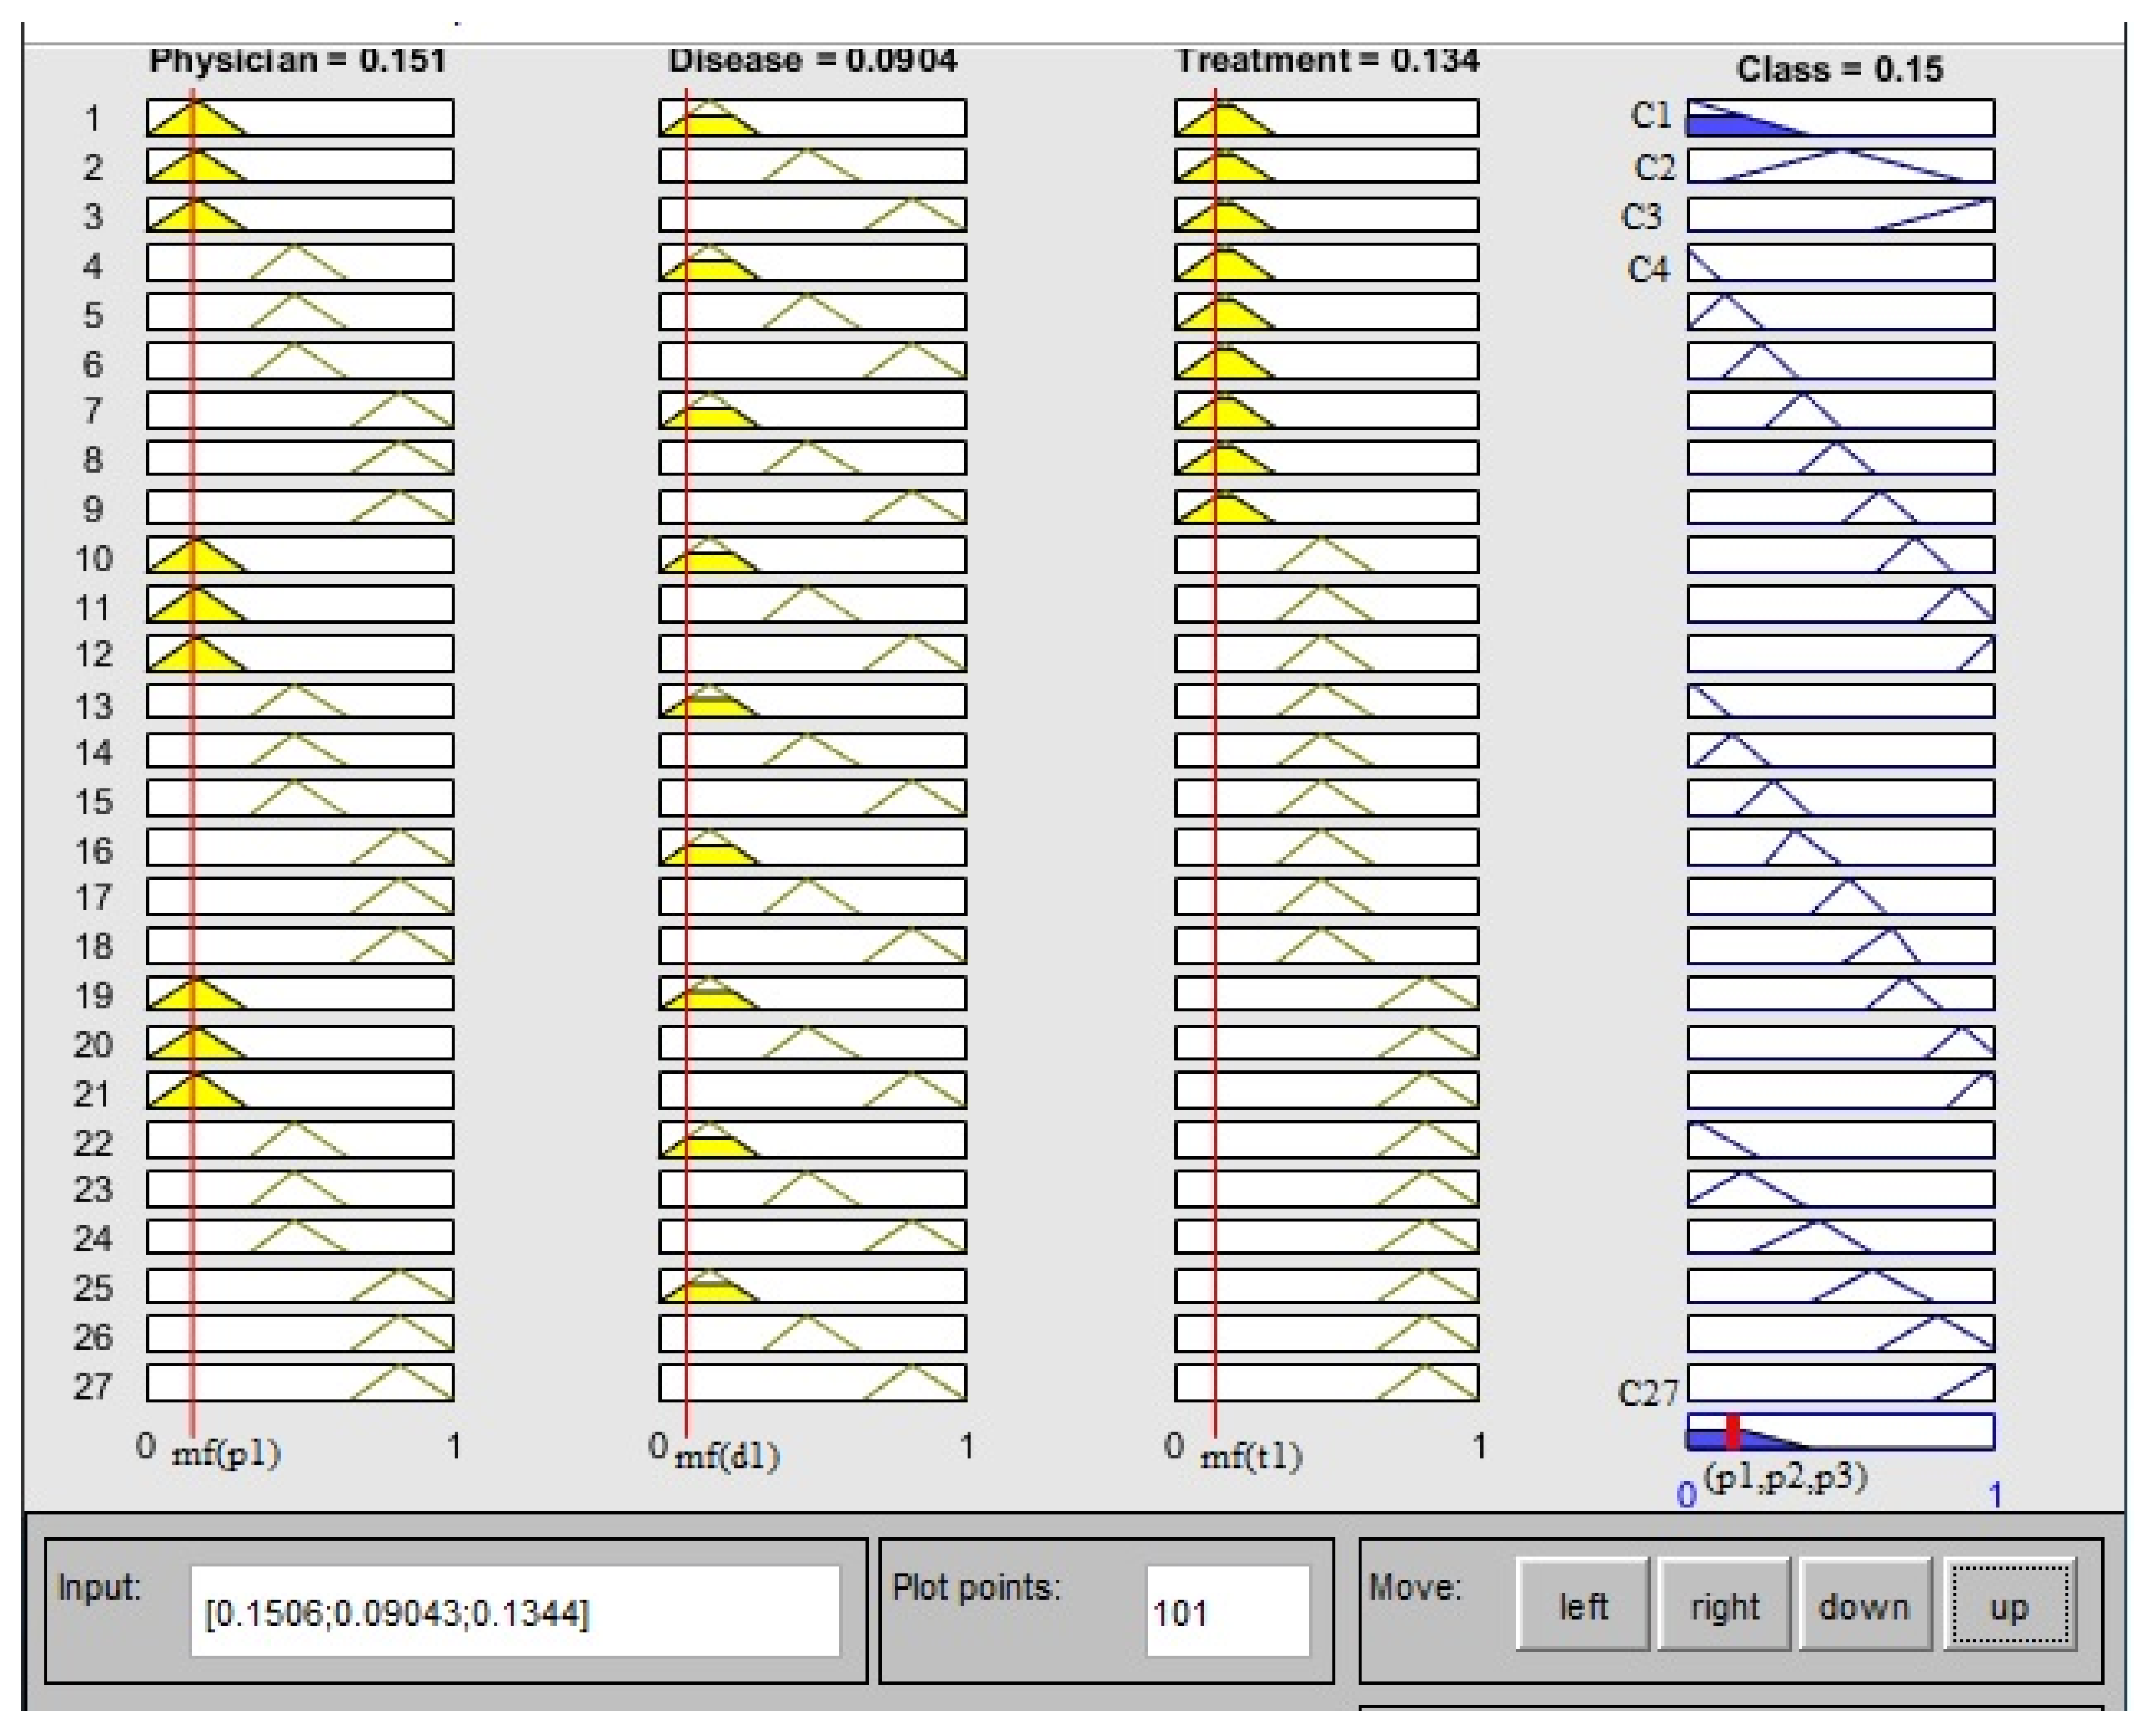Click rule 19 Disease membership plot
2148x1736 pixels.
[x=812, y=993]
